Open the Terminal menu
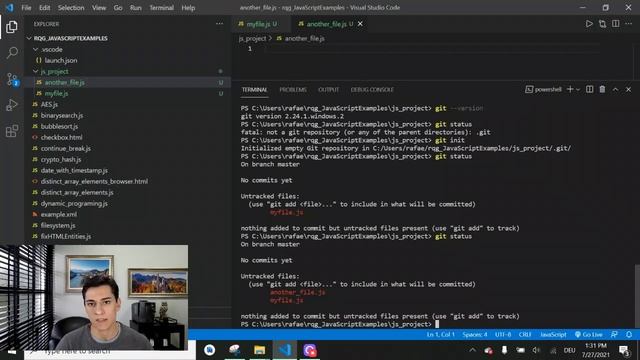640x360 pixels. (162, 7)
